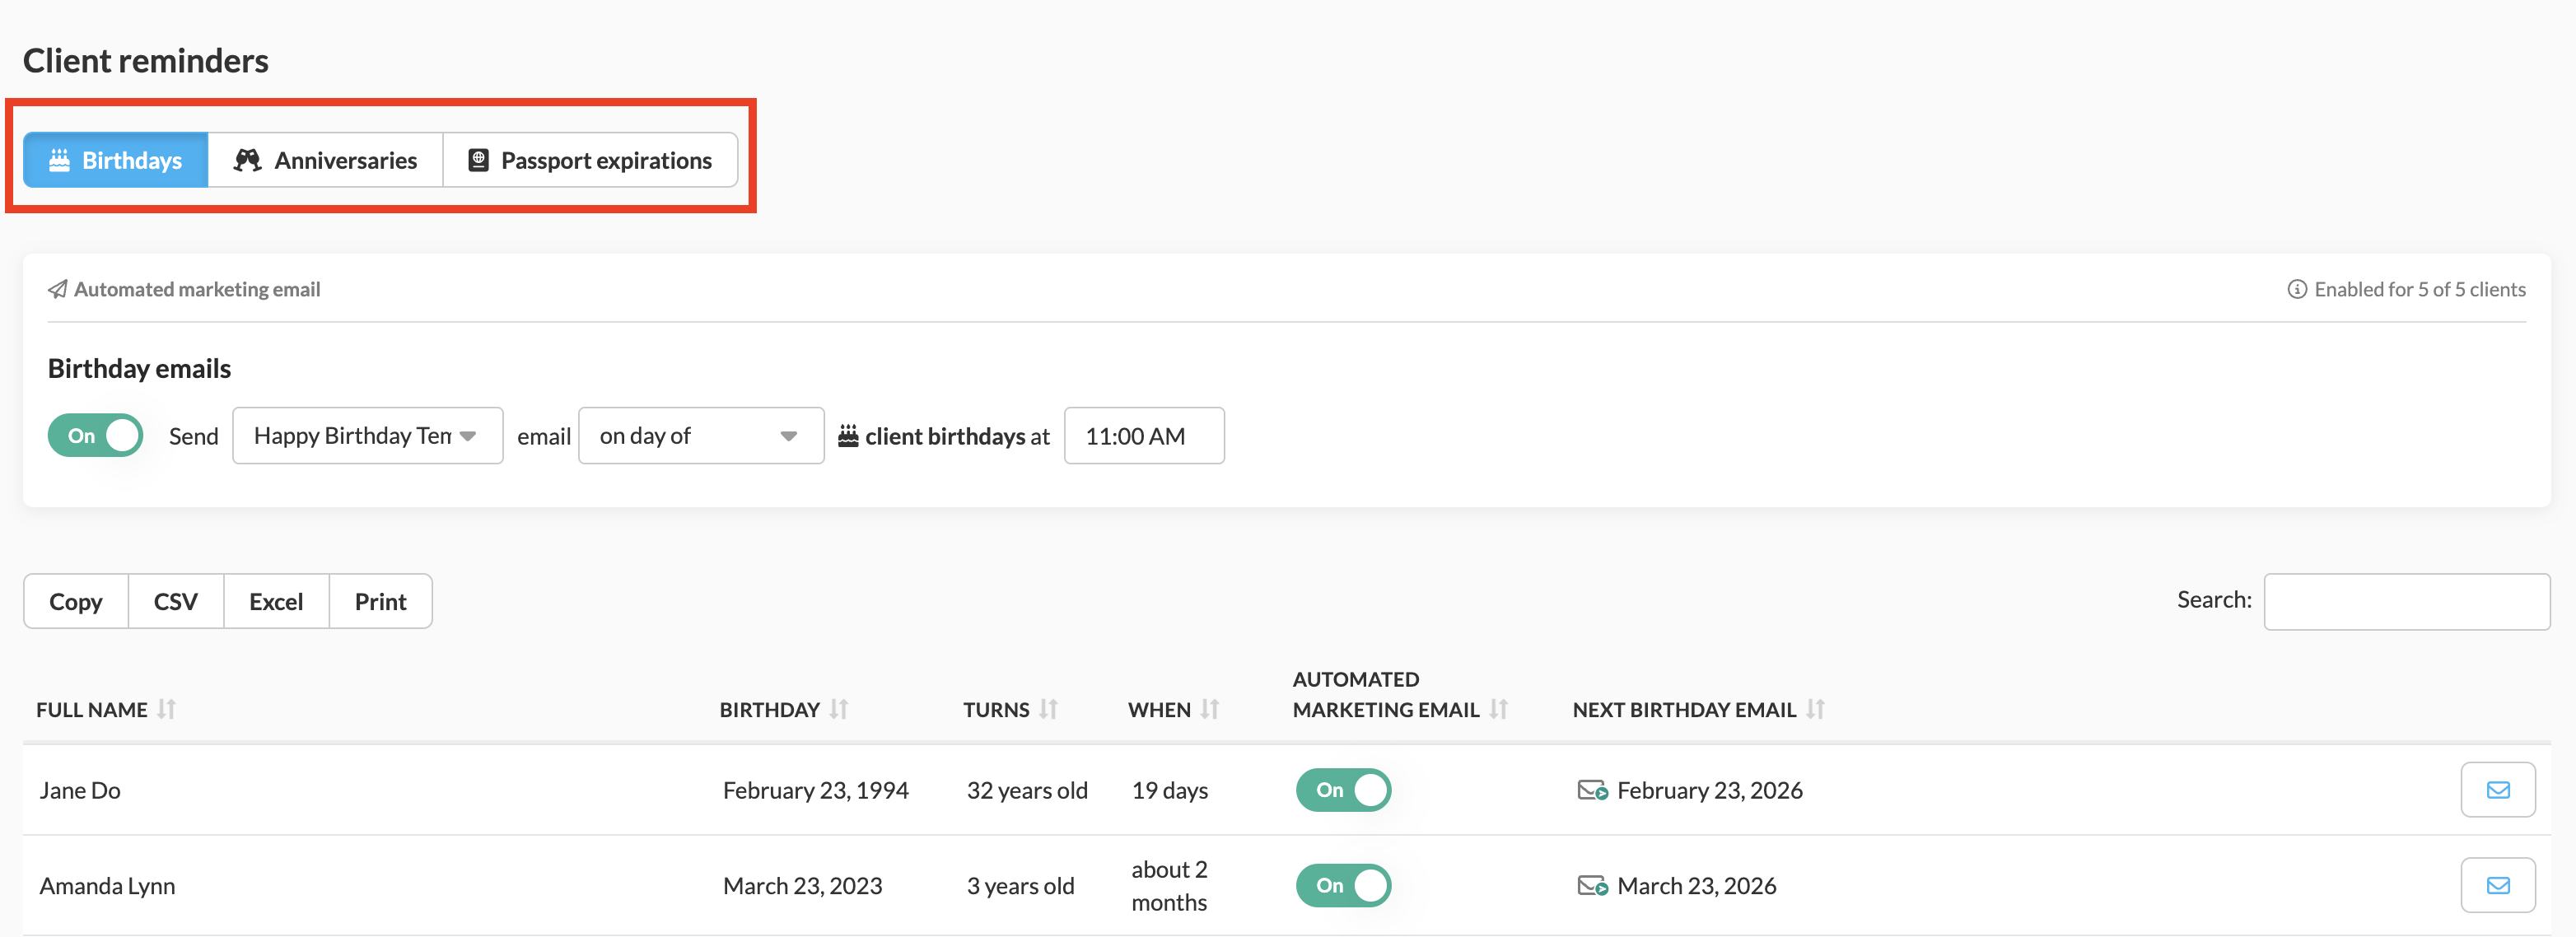This screenshot has height=937, width=2576.
Task: Sort table by Birthday column arrows
Action: tap(838, 709)
